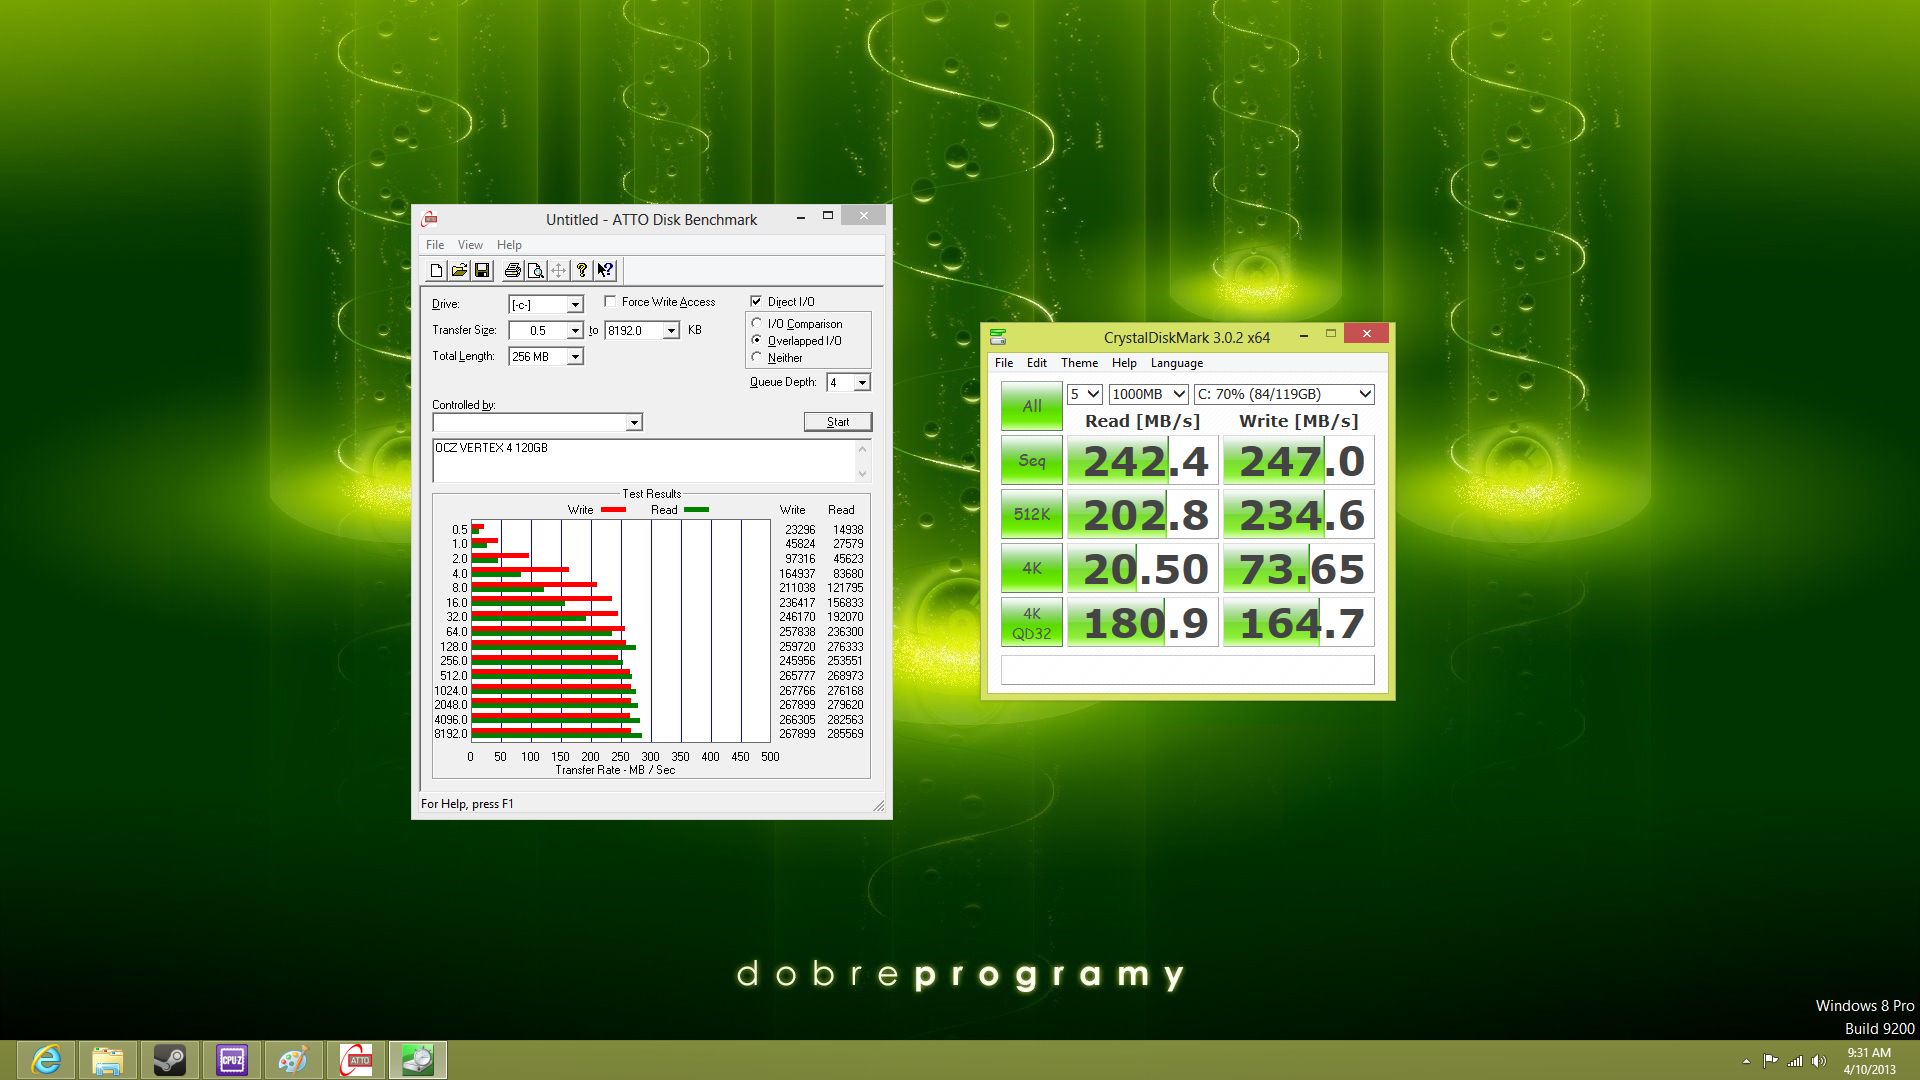This screenshot has height=1080, width=1920.
Task: Click the Start button in ATTO
Action: (x=838, y=422)
